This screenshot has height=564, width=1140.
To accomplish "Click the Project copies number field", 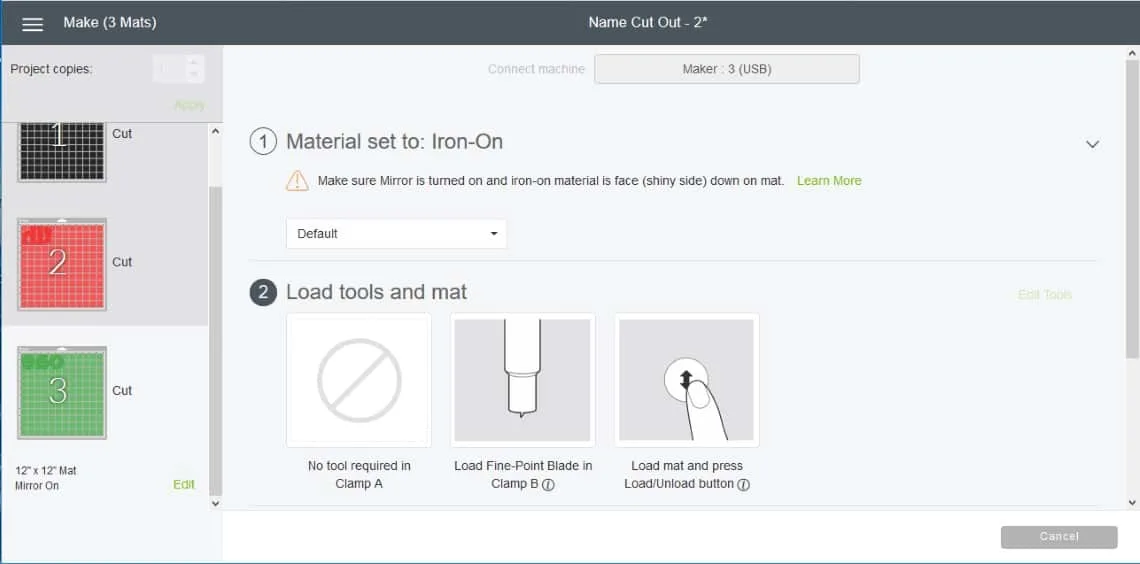I will (x=170, y=69).
